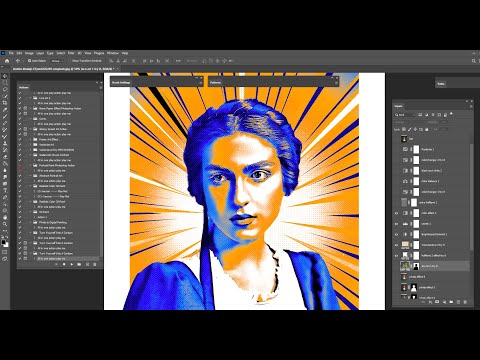Screen dimensions: 480x360
Task: Select the Eyedropper tool
Action: click(5, 110)
